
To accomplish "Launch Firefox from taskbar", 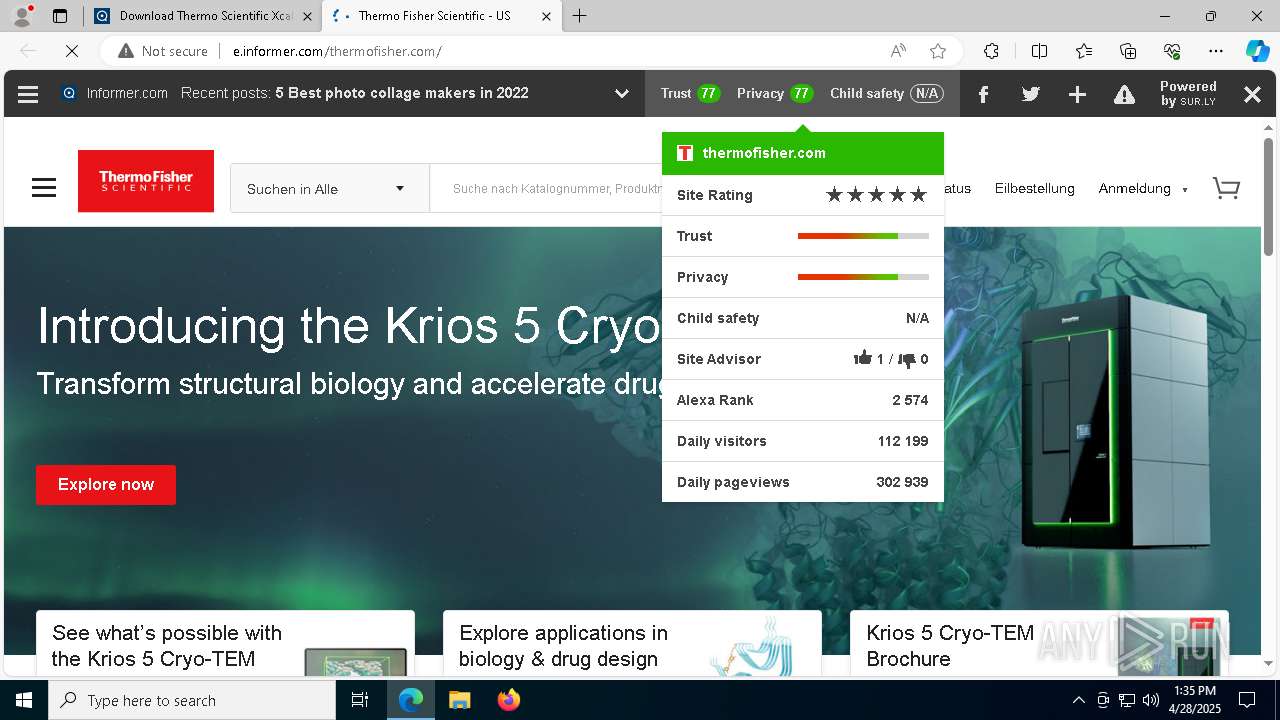I will pos(509,700).
